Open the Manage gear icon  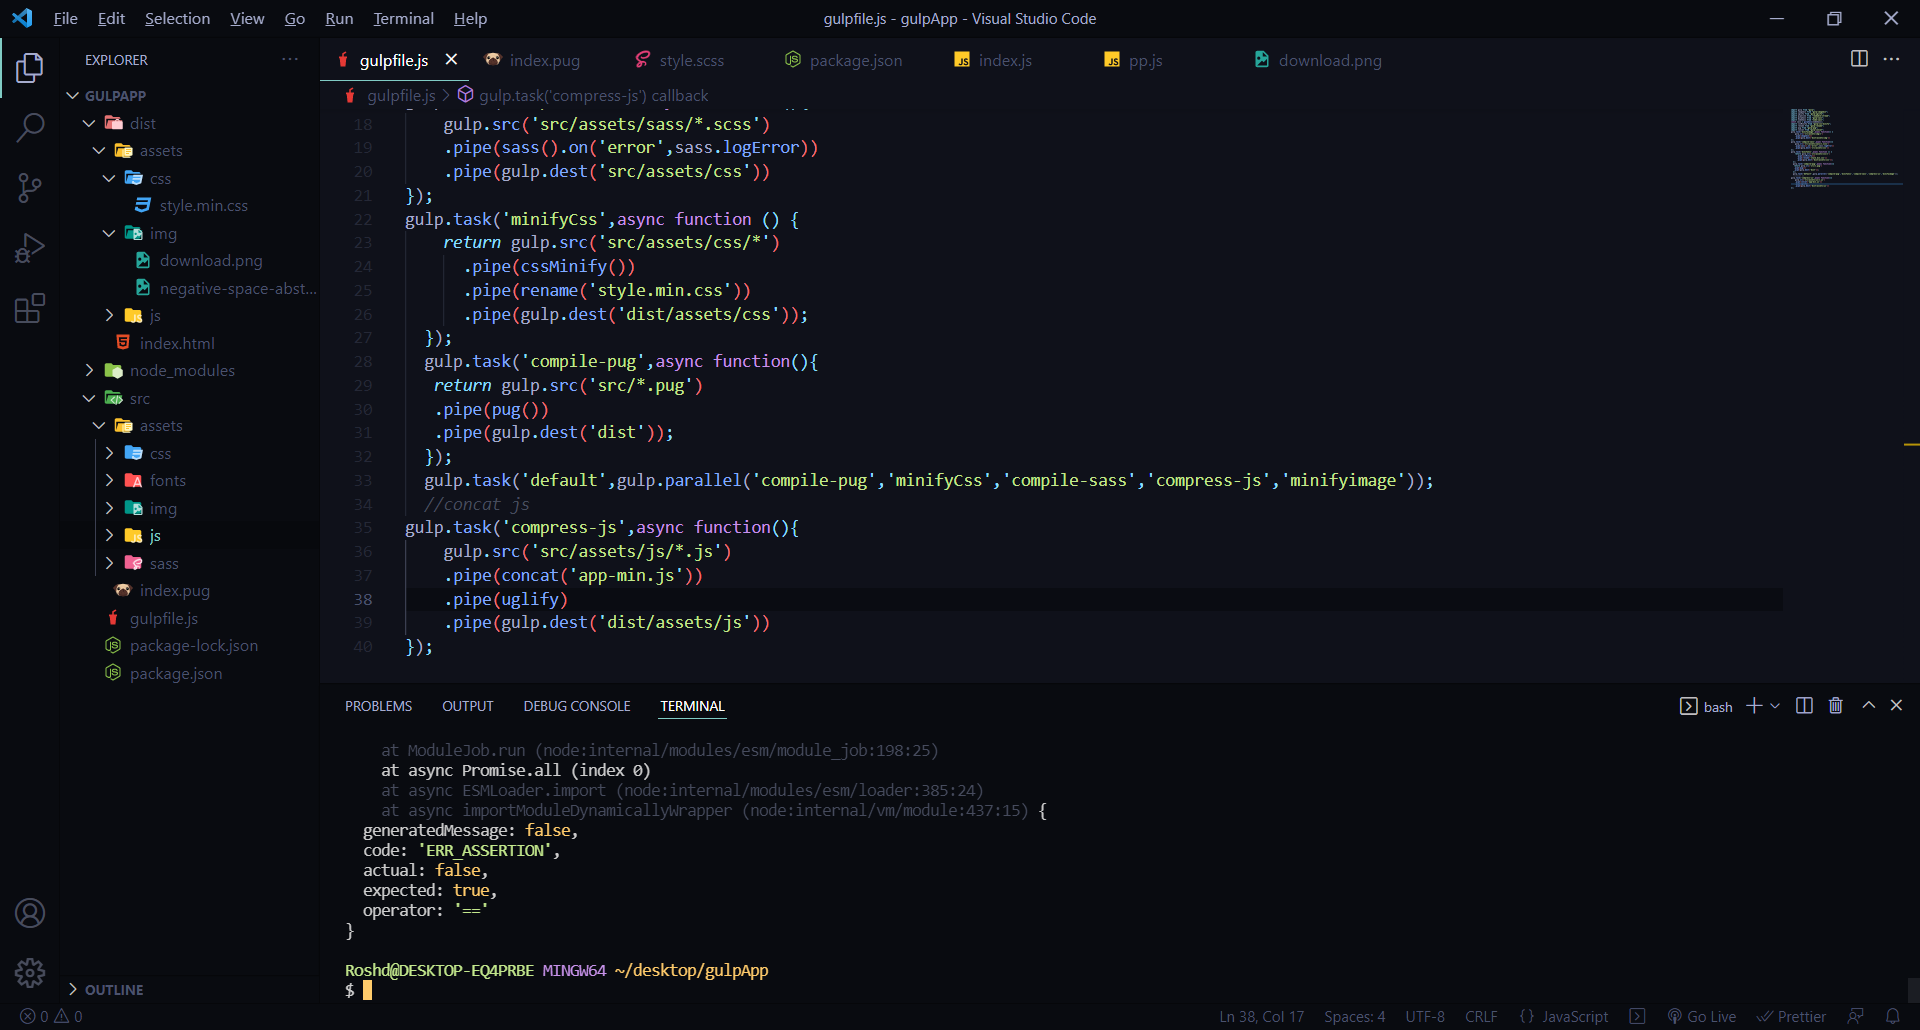[x=30, y=972]
